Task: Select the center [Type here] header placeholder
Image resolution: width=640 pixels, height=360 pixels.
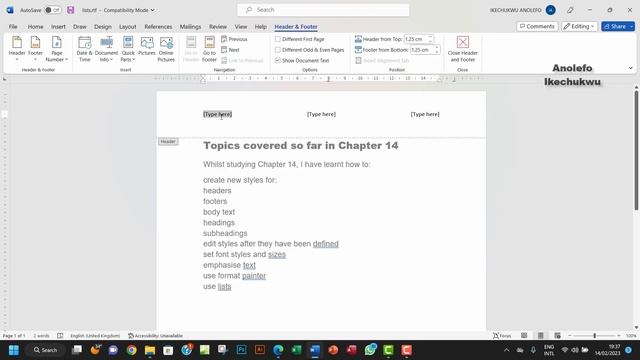Action: [x=321, y=114]
